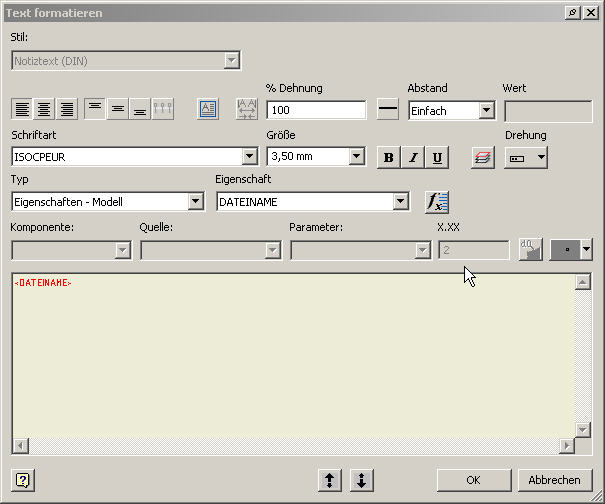Align text right with the right-justify icon
The image size is (605, 504).
click(x=67, y=109)
